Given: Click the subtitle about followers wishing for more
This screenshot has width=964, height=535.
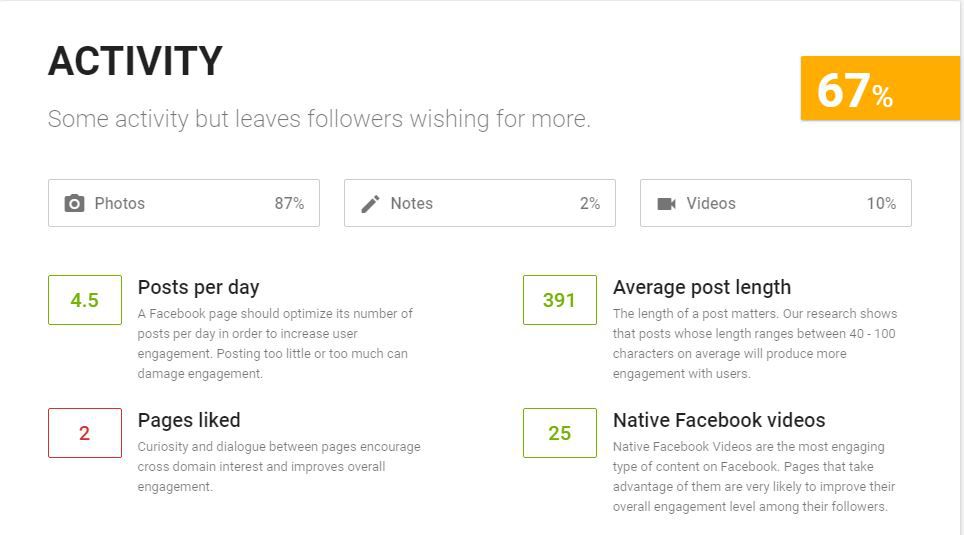Looking at the screenshot, I should pos(319,119).
